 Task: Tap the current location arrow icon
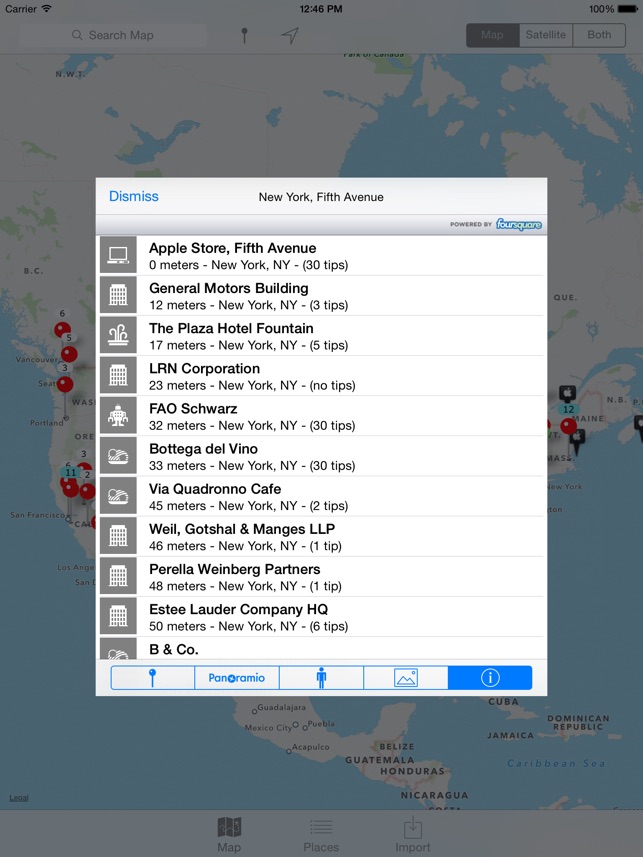click(x=290, y=36)
